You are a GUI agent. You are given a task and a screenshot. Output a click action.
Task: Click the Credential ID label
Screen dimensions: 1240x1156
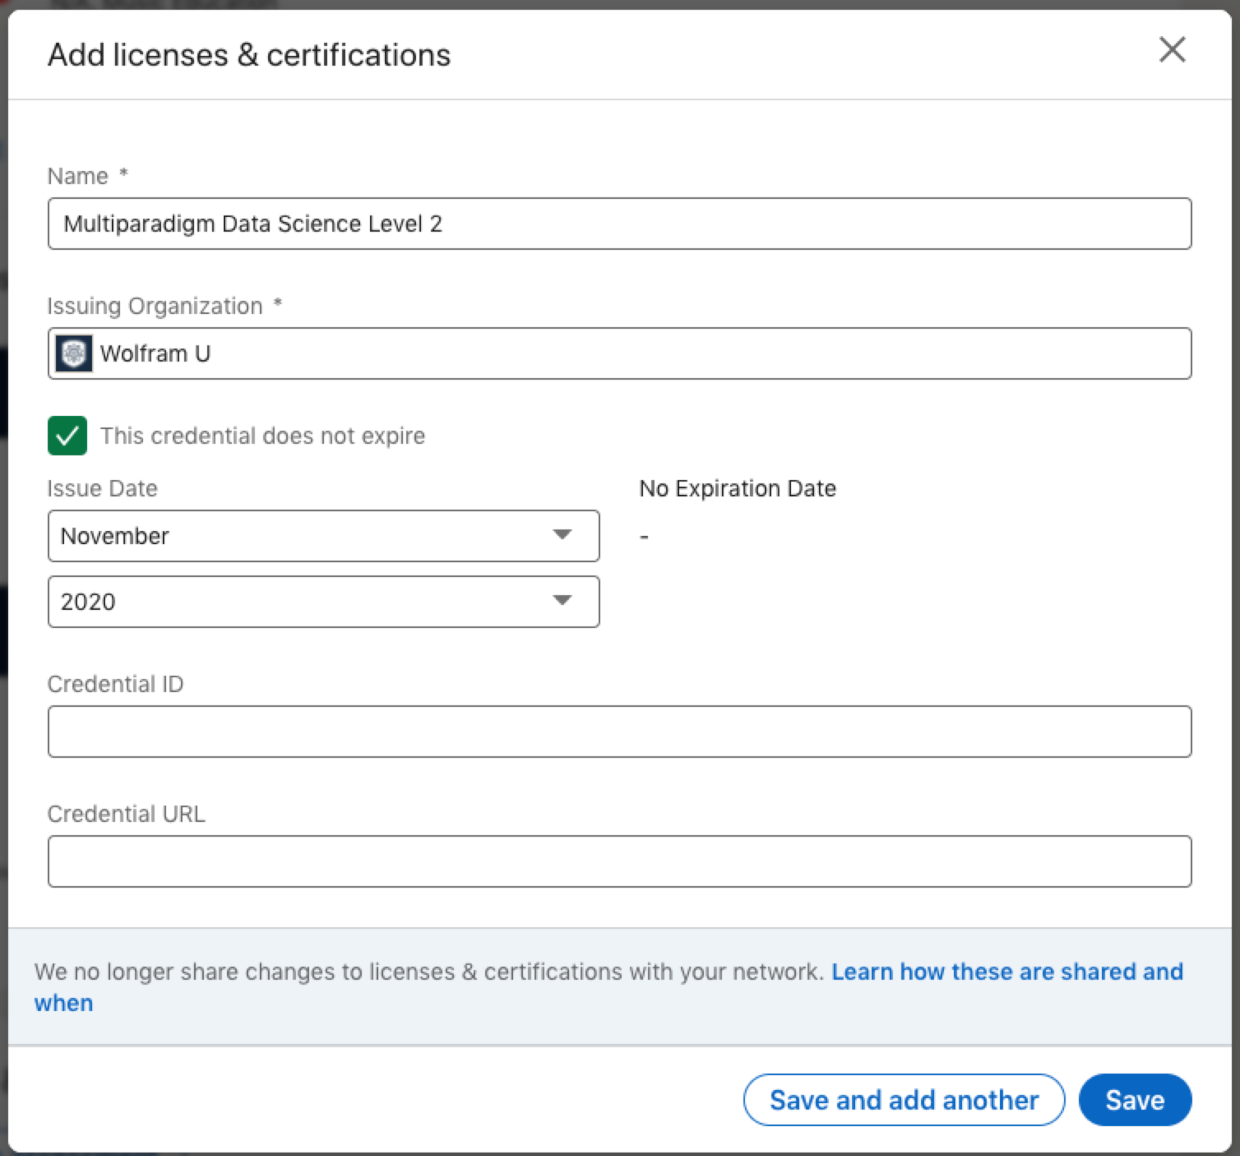point(115,684)
